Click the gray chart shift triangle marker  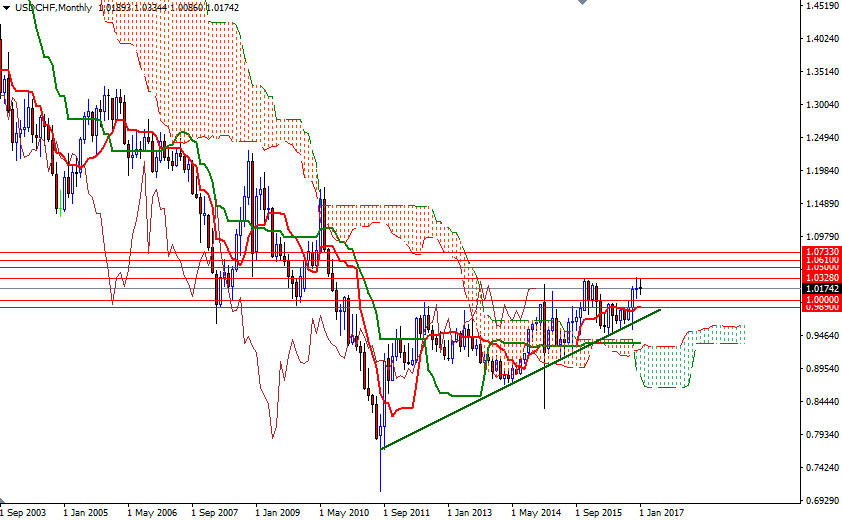pyautogui.click(x=583, y=2)
